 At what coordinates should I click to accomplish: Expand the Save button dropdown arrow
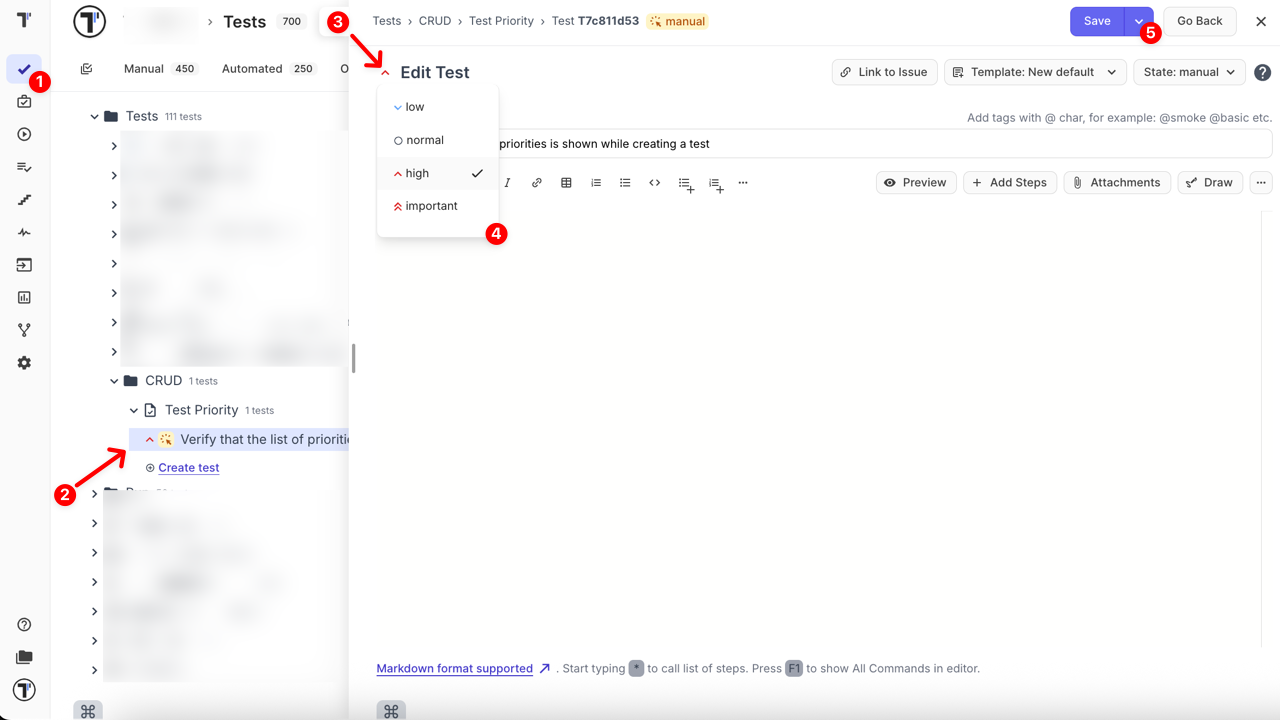coord(1138,21)
